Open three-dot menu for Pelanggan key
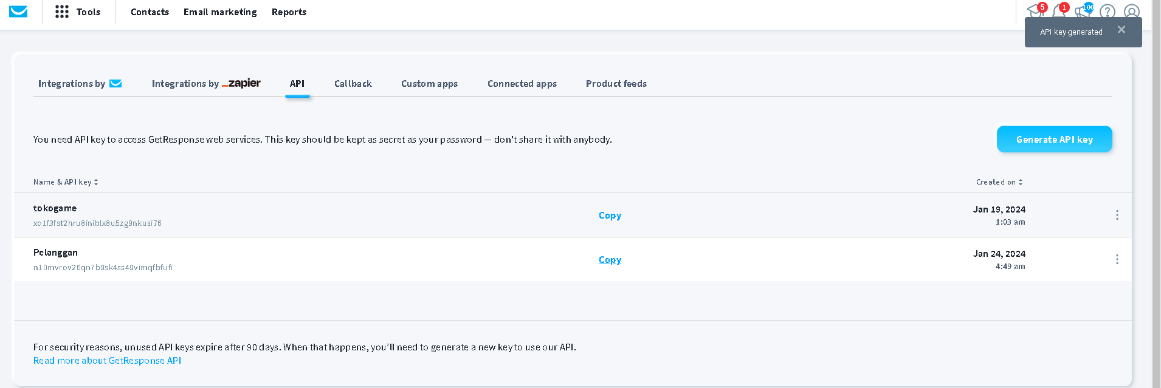 coord(1117,259)
